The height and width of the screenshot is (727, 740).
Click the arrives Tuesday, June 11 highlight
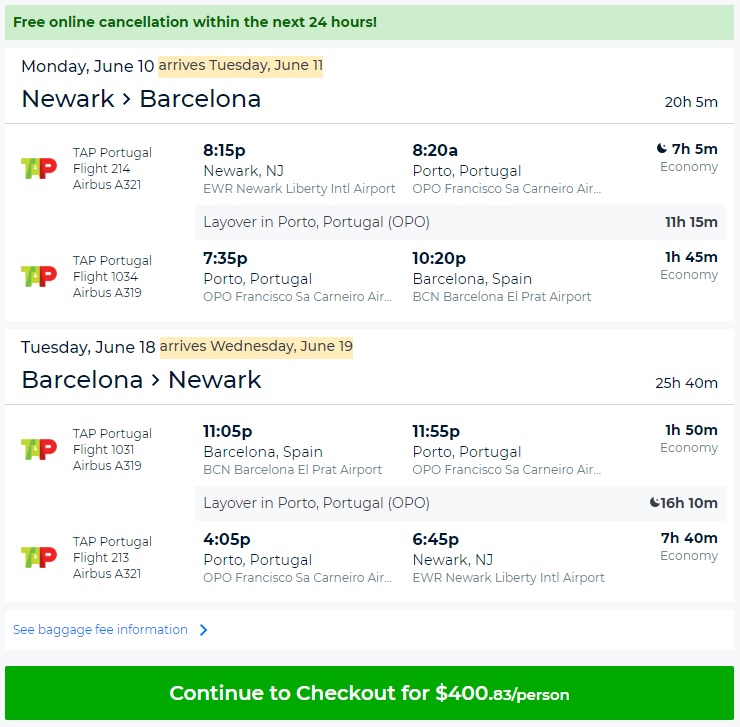240,66
